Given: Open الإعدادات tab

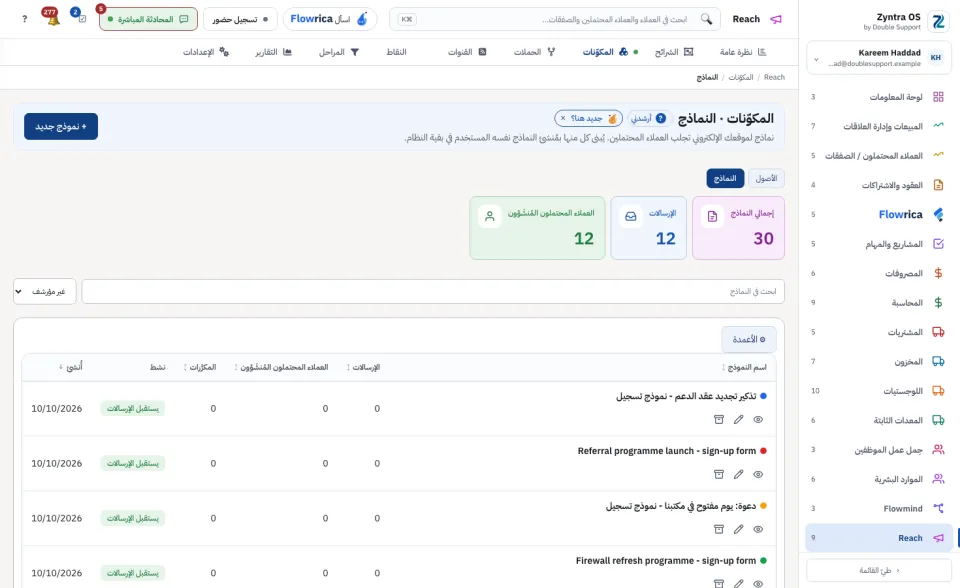Looking at the screenshot, I should click(206, 52).
